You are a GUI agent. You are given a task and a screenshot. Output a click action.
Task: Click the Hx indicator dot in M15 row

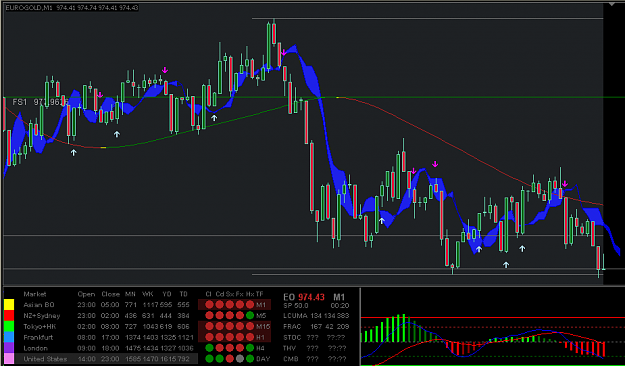250,327
